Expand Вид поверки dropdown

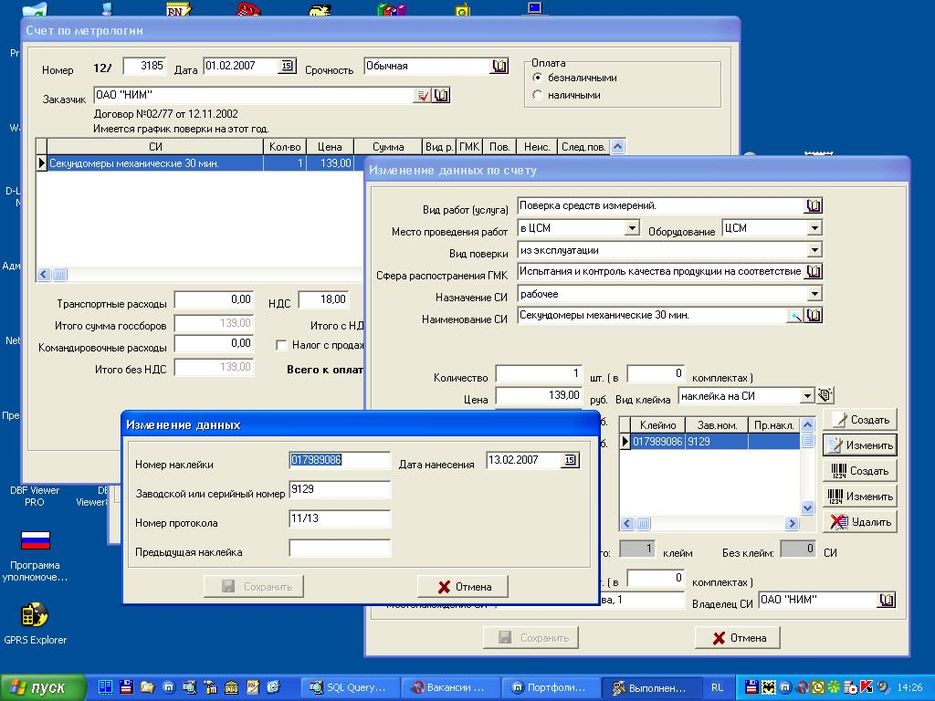(x=815, y=250)
